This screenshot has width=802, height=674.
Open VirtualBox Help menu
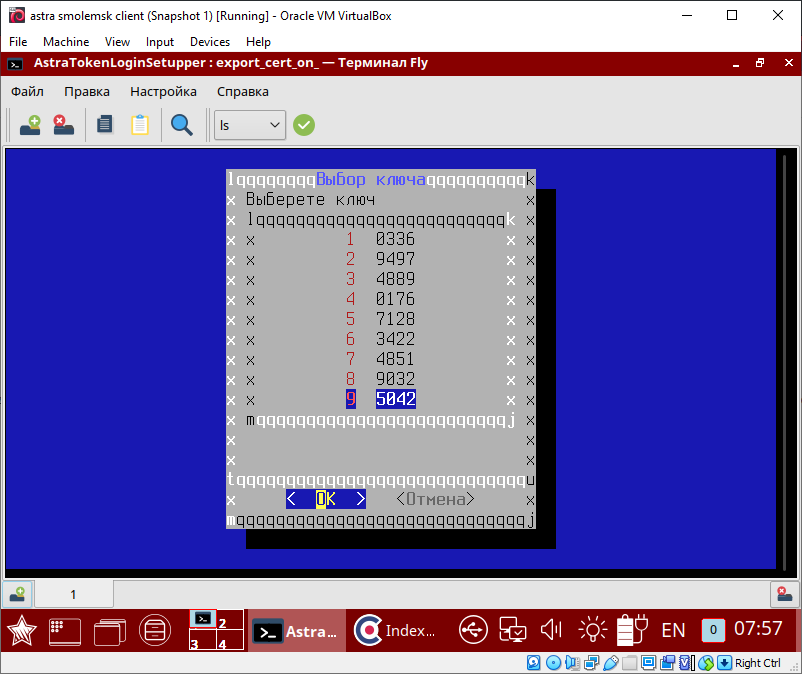(258, 42)
